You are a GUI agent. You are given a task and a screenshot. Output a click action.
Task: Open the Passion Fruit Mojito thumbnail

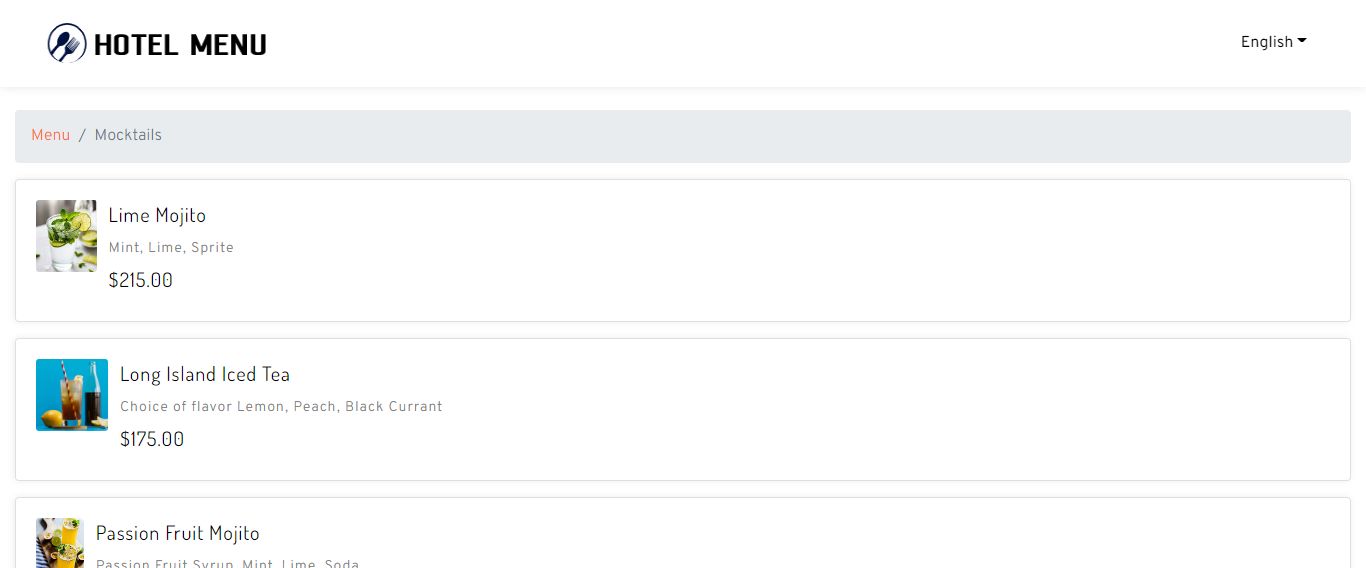[60, 543]
